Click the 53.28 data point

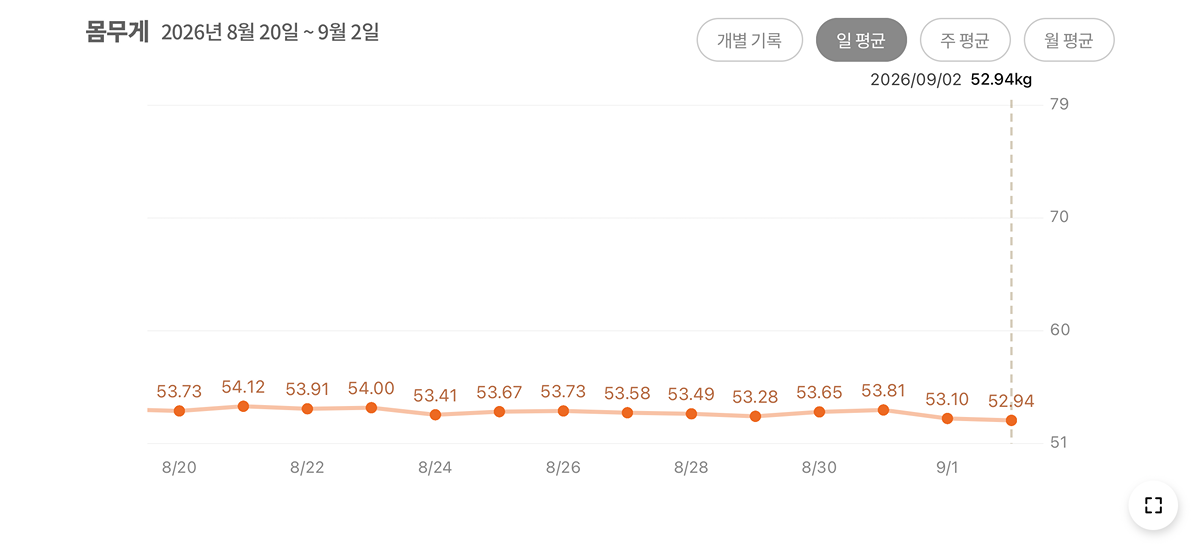click(x=755, y=416)
